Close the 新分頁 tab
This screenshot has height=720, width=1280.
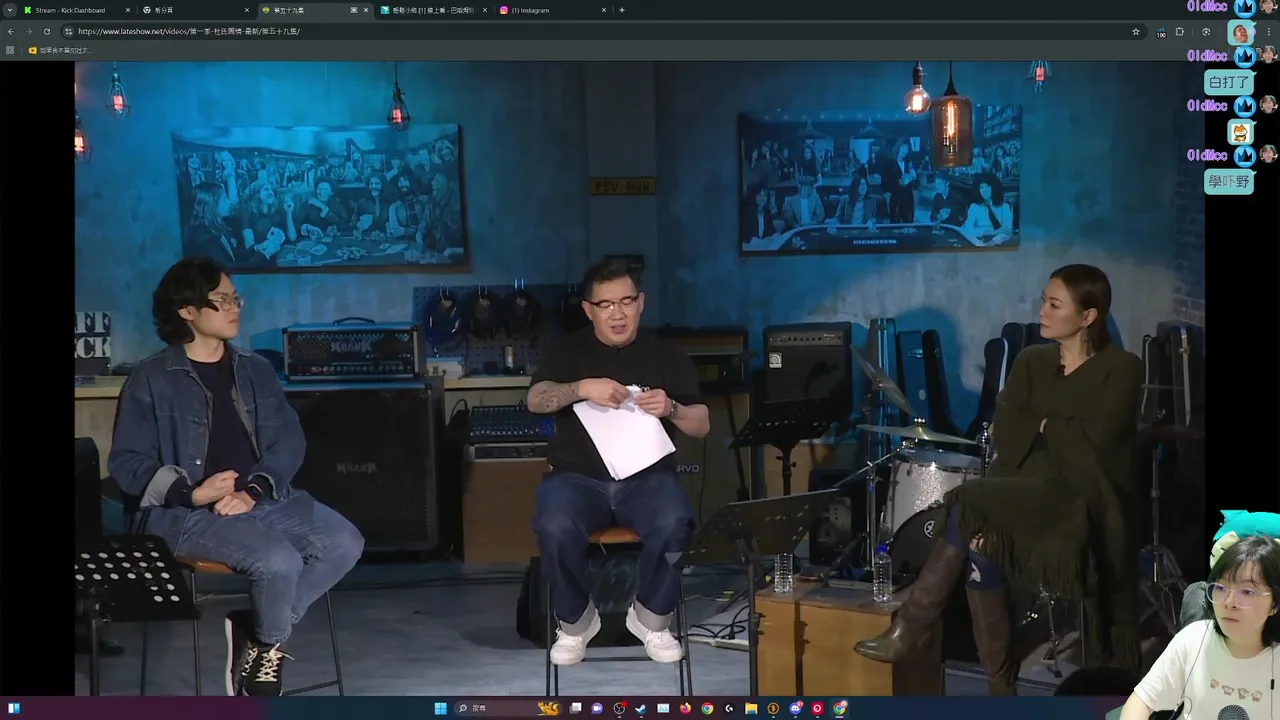pos(247,10)
